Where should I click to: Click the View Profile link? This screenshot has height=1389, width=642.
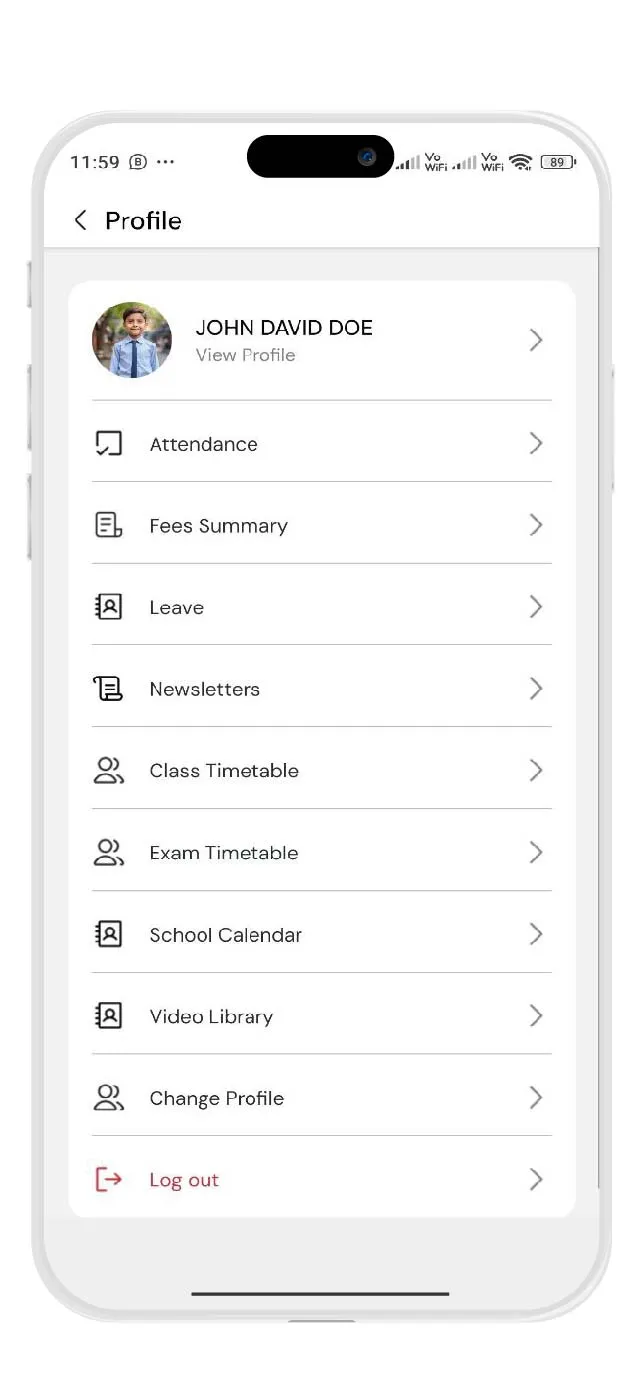tap(245, 355)
